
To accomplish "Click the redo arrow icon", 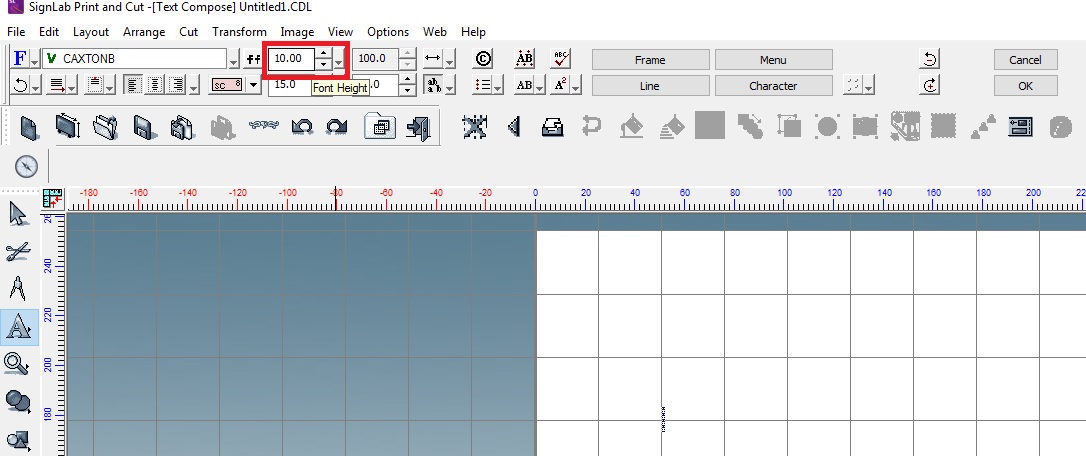I will click(337, 127).
